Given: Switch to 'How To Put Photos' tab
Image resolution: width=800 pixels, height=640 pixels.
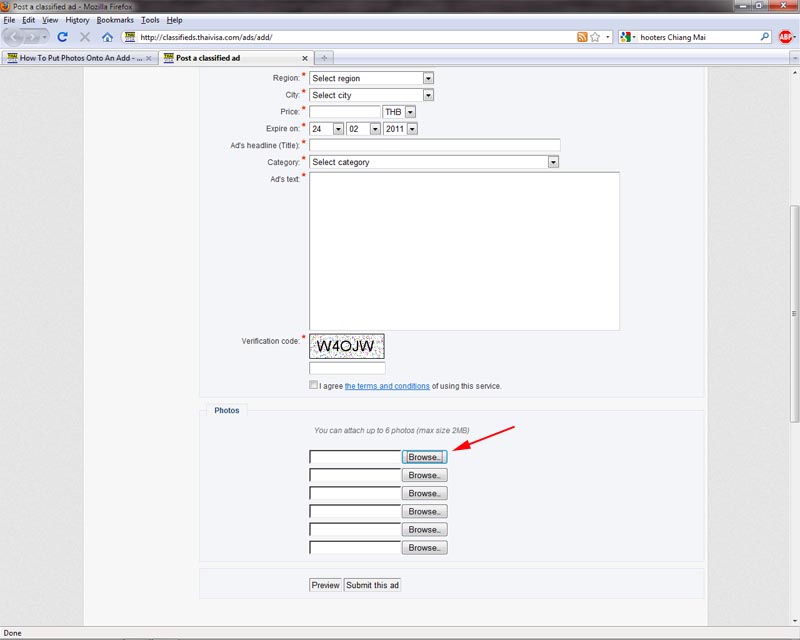Looking at the screenshot, I should [x=80, y=58].
